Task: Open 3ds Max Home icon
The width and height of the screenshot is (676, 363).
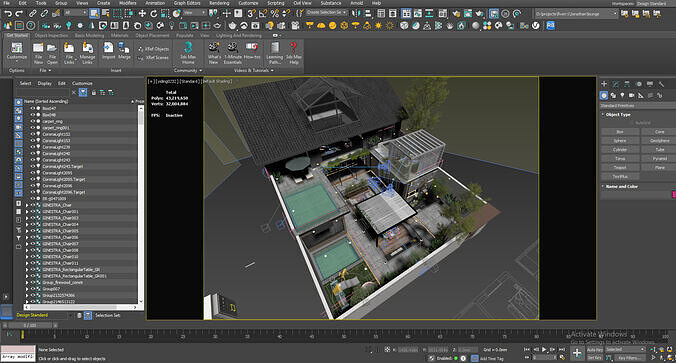Action: tap(188, 53)
